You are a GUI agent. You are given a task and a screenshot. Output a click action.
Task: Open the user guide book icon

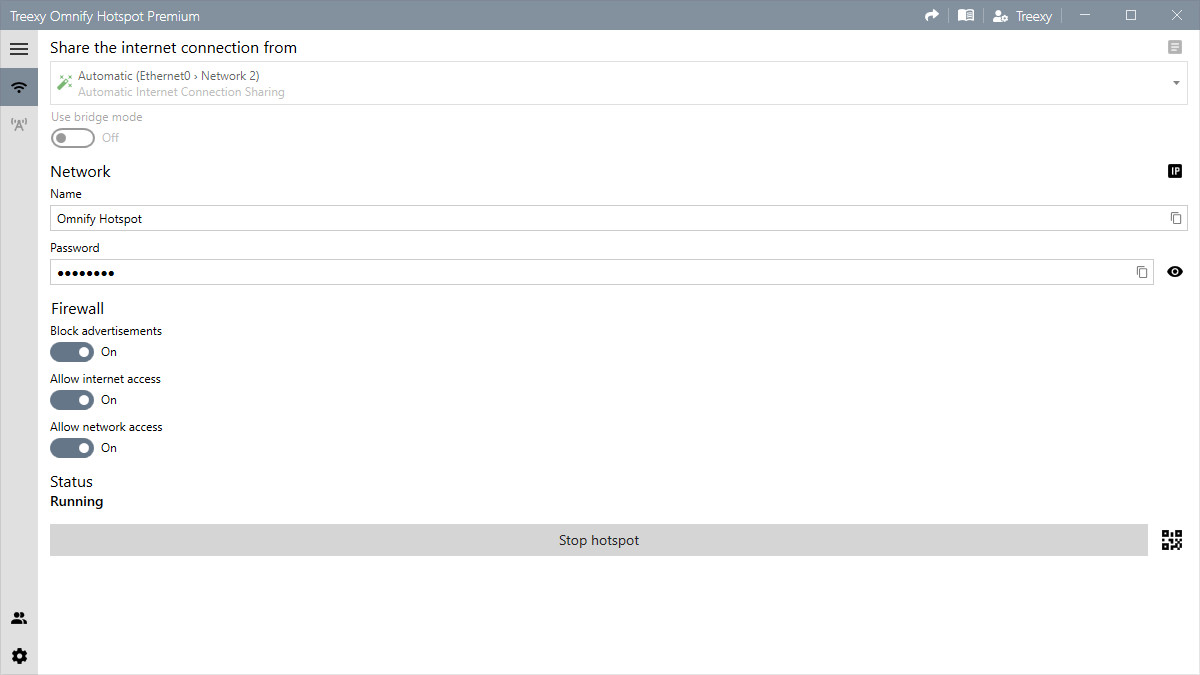(x=966, y=15)
